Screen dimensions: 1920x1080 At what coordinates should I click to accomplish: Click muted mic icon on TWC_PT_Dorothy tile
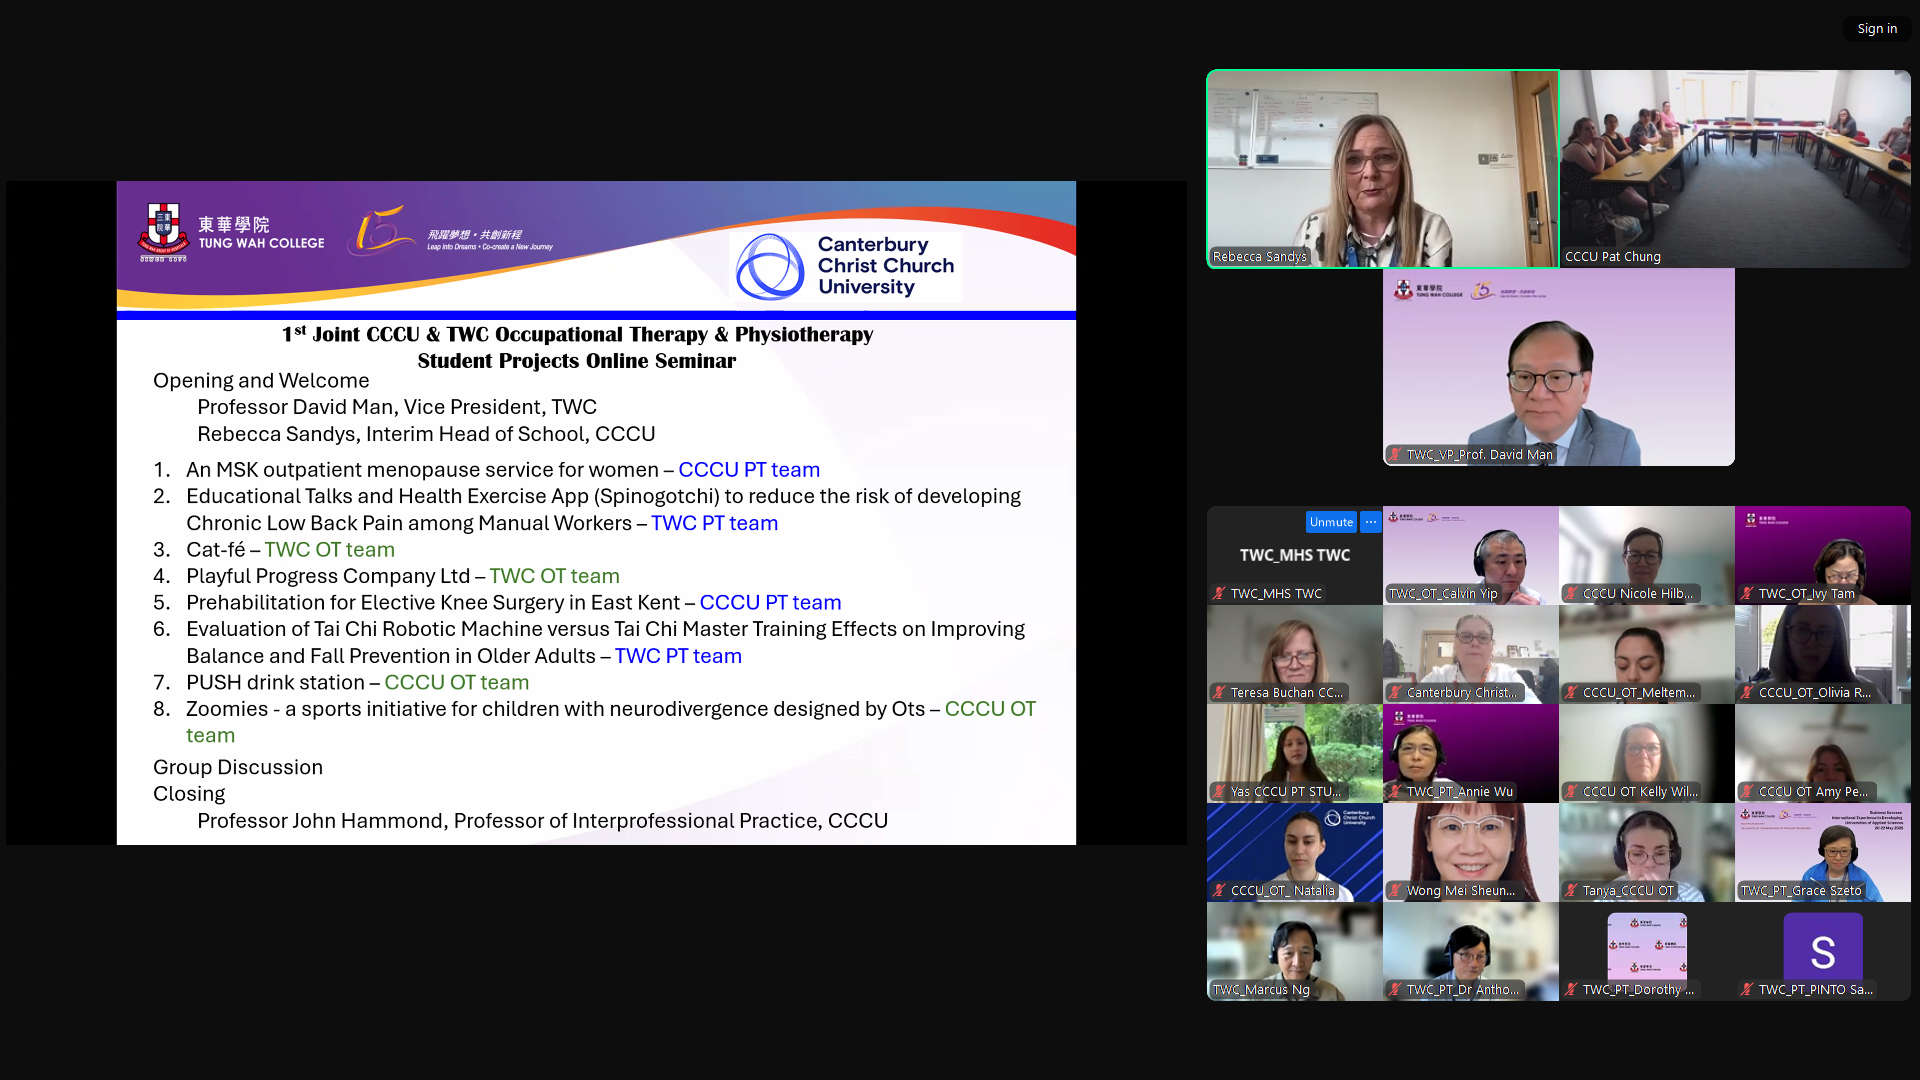pyautogui.click(x=1572, y=990)
